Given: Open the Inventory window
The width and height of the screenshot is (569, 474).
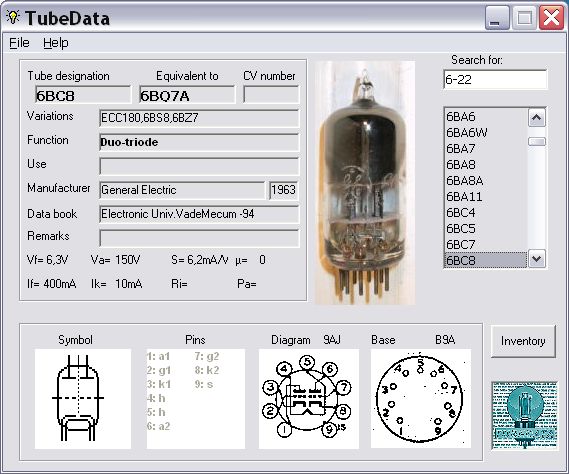Looking at the screenshot, I should 523,341.
